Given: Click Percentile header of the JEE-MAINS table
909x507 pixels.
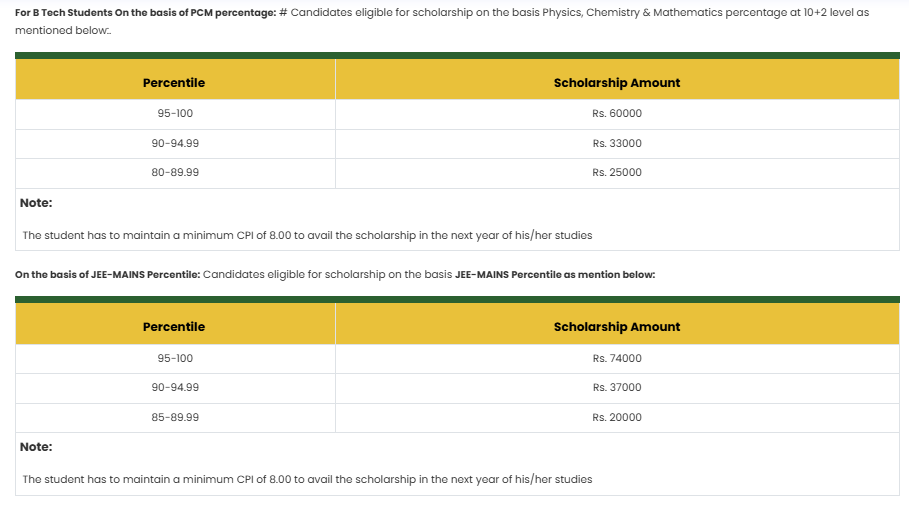Looking at the screenshot, I should click(x=174, y=327).
